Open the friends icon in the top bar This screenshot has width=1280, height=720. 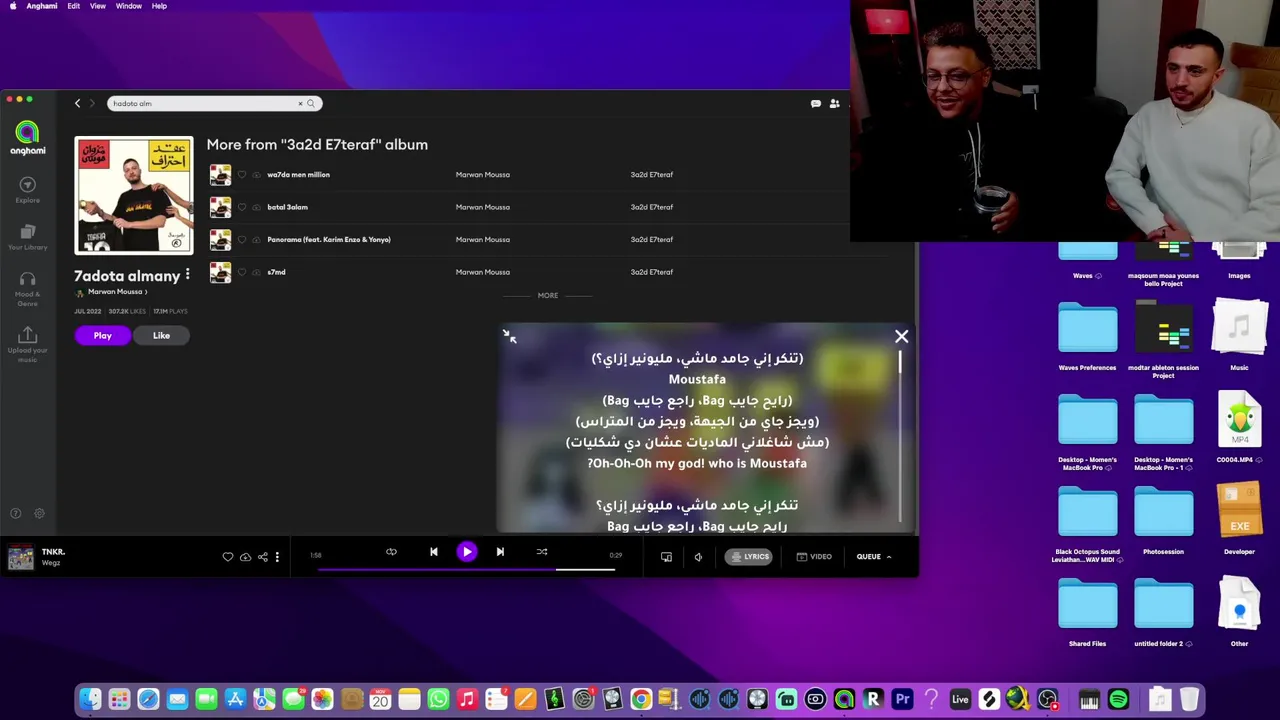834,103
